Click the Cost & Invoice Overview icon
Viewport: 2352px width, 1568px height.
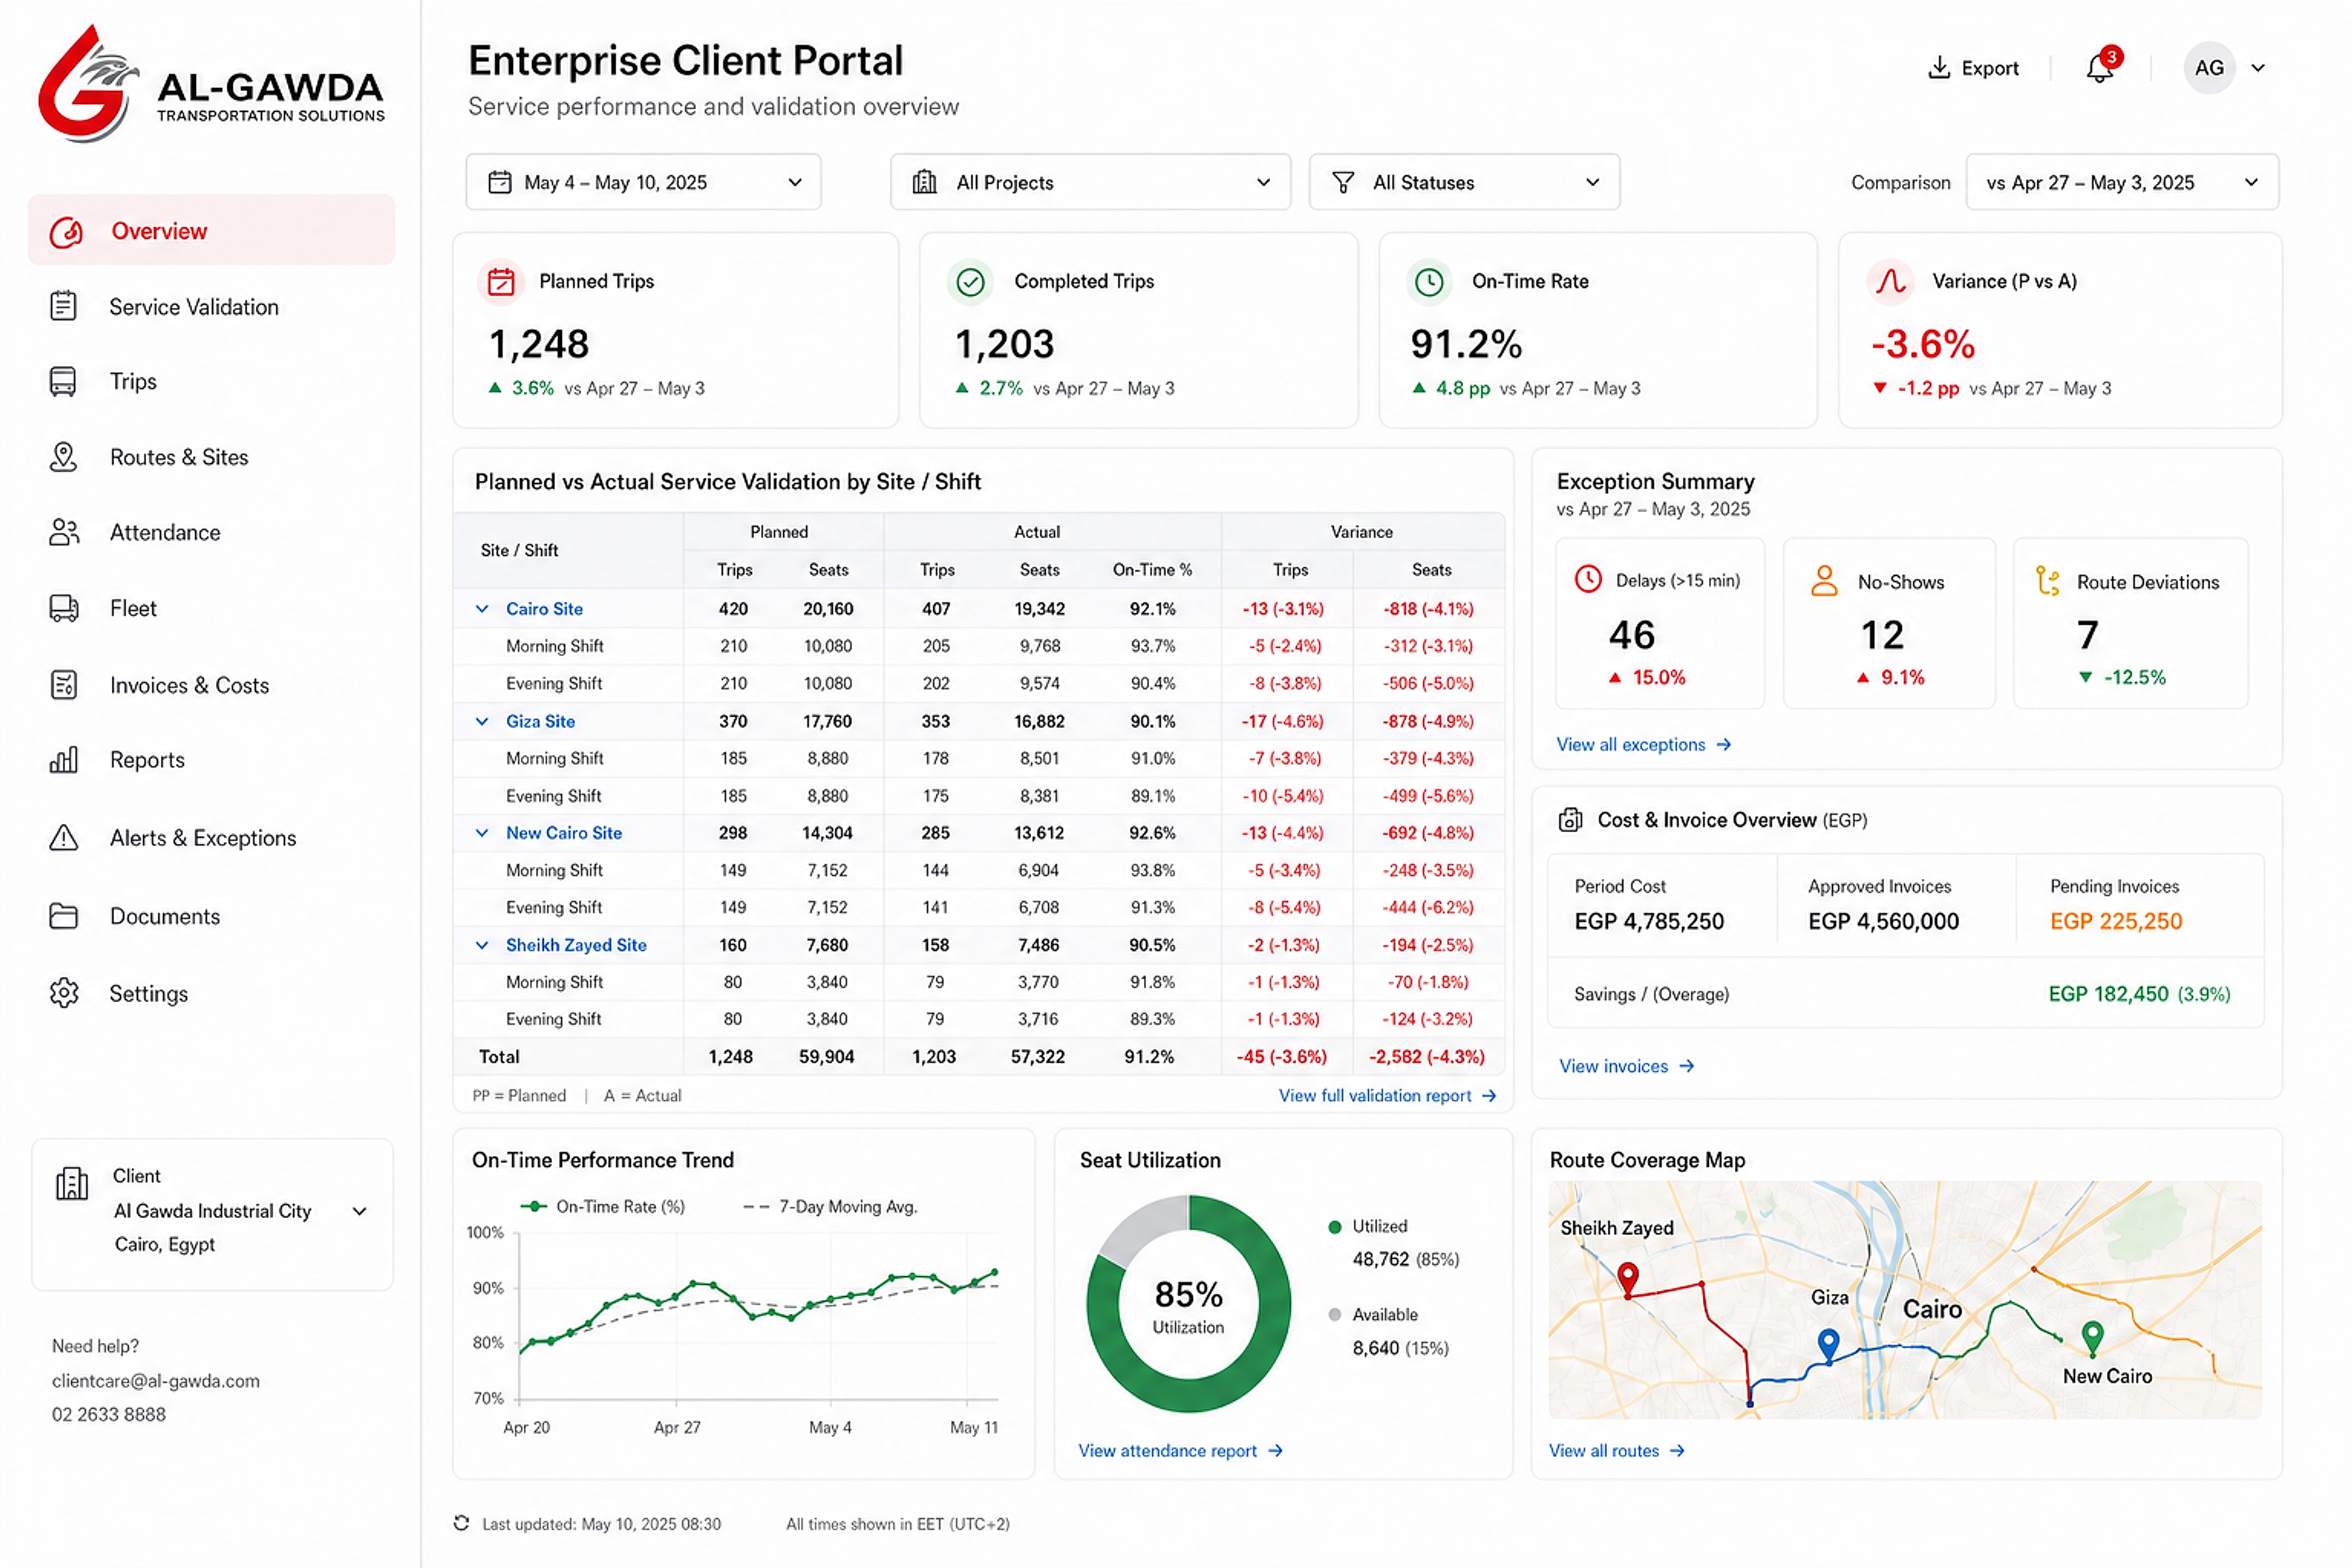pos(1570,820)
